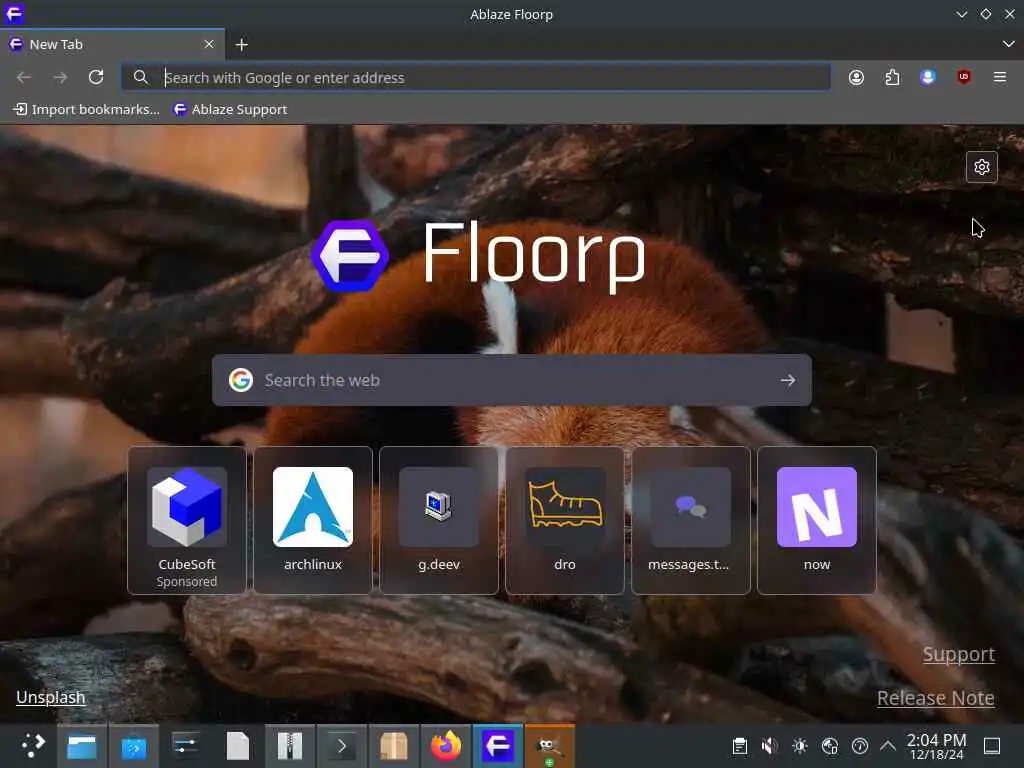Open the g.deev shortcut tile
The image size is (1024, 768).
point(439,520)
